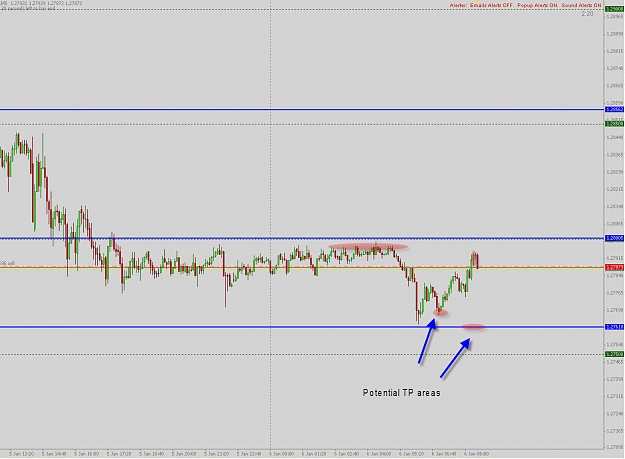Click the 1.27915 price scale value
This screenshot has width=625, height=459.
tap(615, 258)
